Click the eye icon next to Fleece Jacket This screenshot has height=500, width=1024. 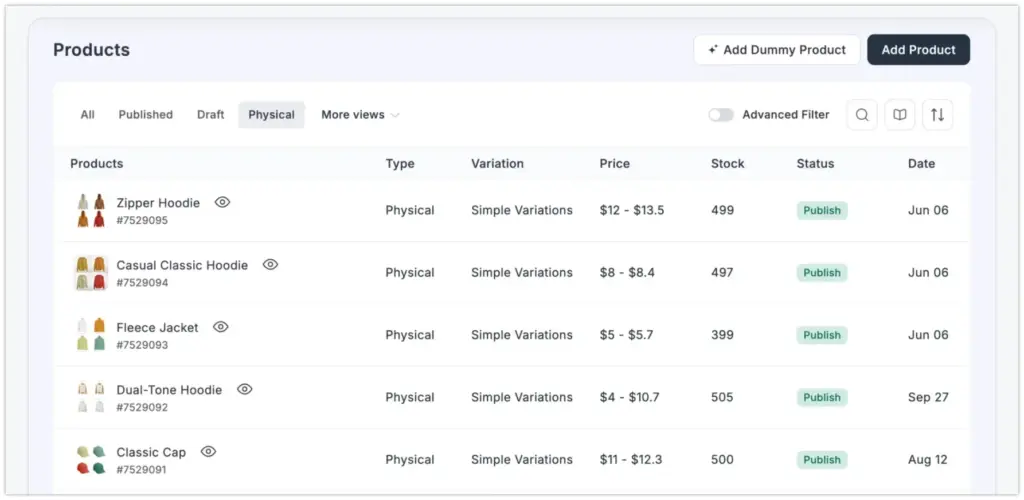coord(221,327)
